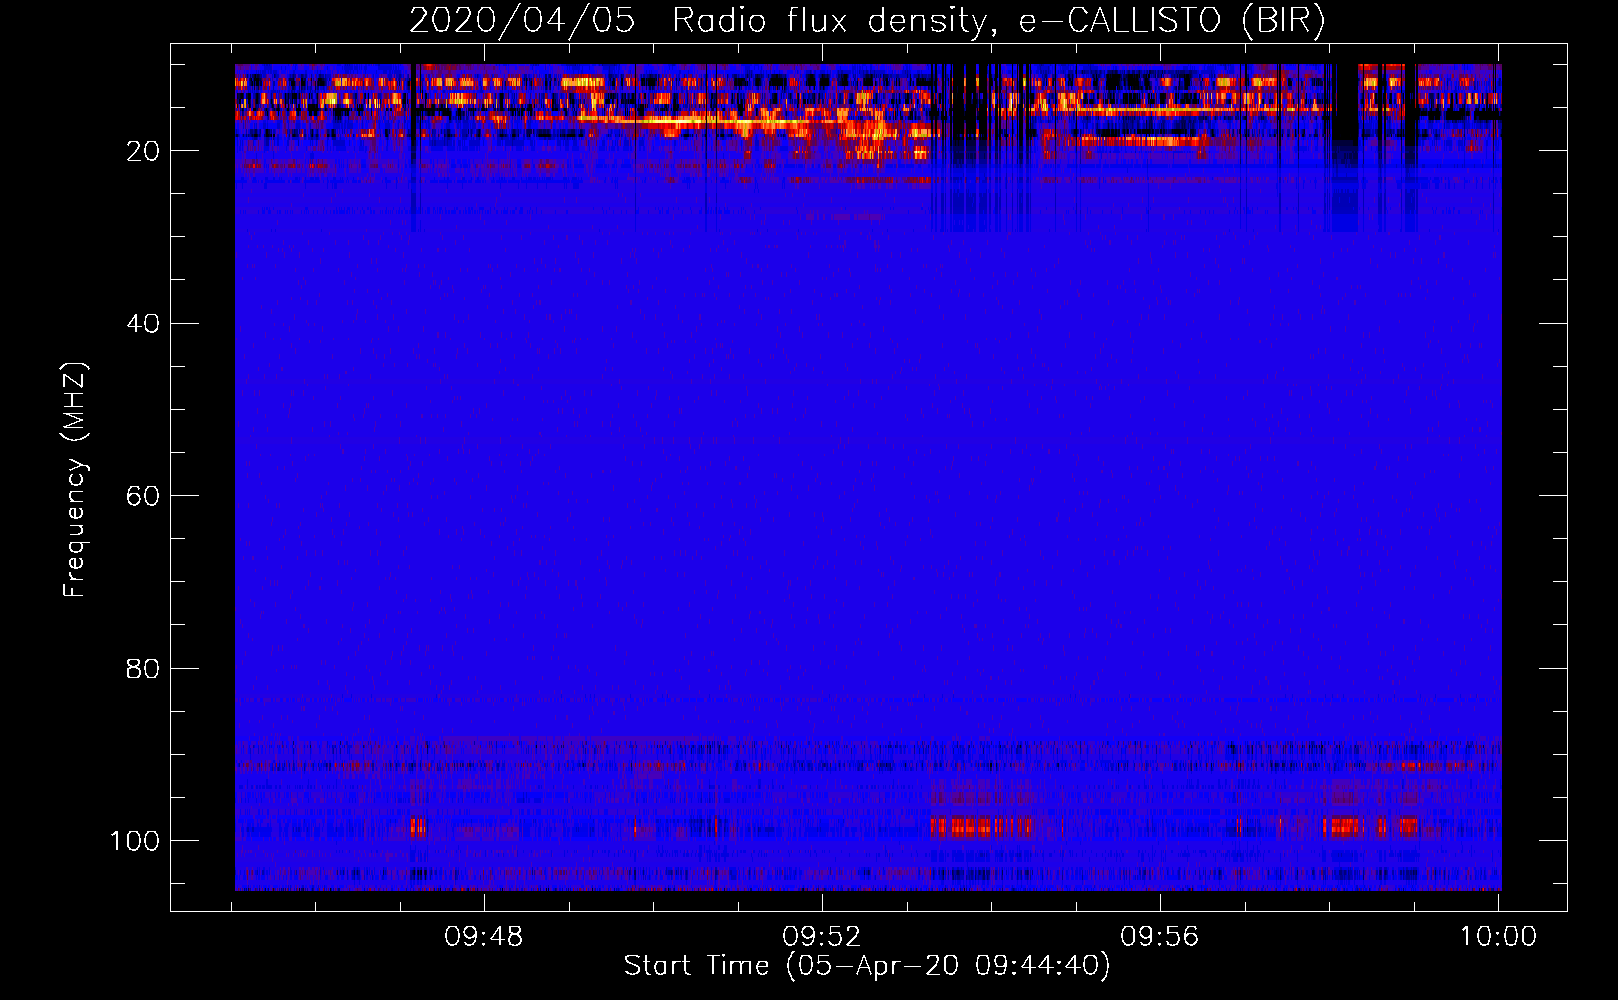Click the 40 MHz frequency tick label
Screen dimensions: 1618x1000
[143, 324]
